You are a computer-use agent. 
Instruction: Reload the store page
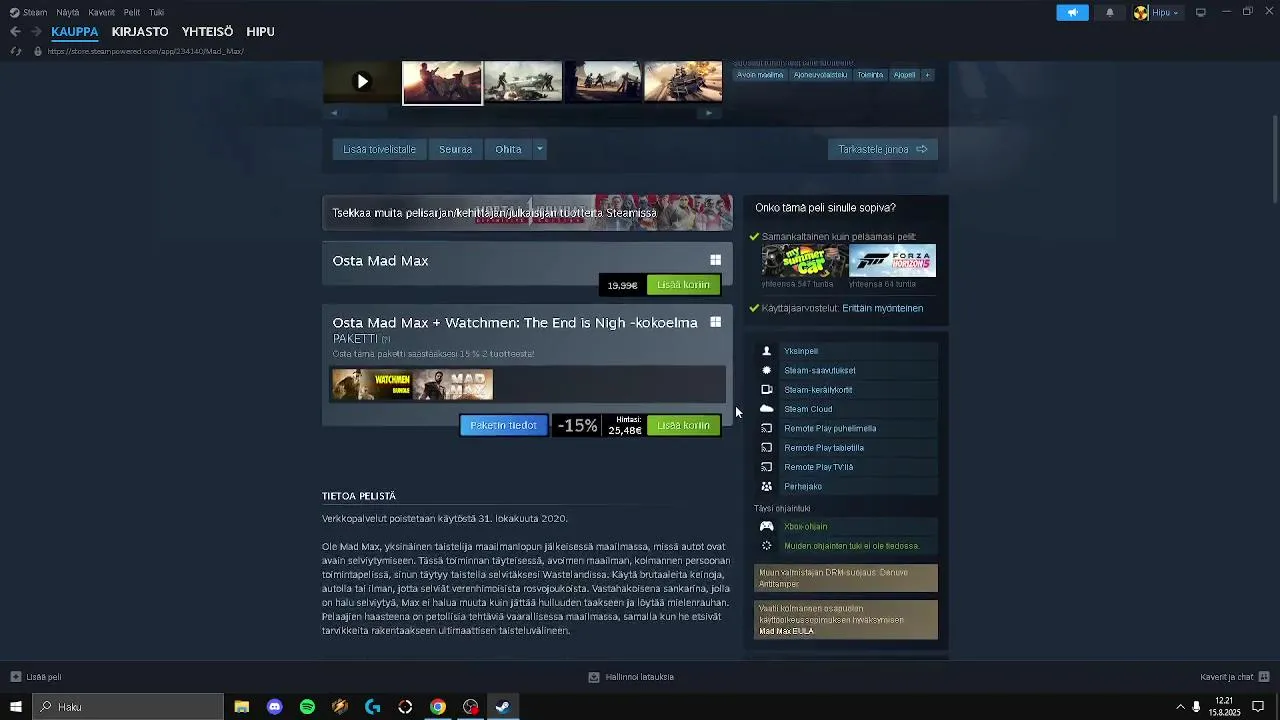coord(16,51)
